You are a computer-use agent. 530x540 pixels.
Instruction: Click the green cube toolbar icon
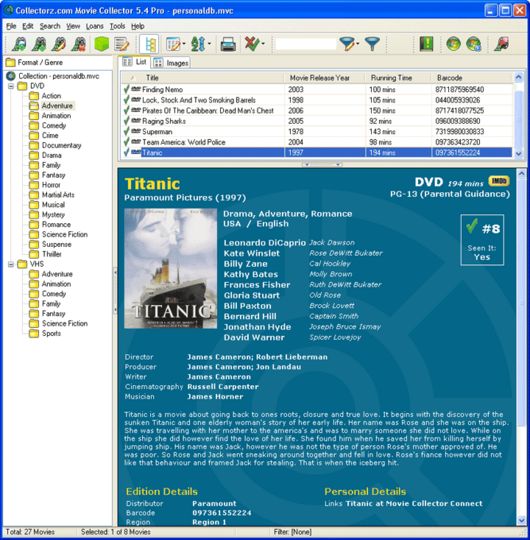point(102,44)
